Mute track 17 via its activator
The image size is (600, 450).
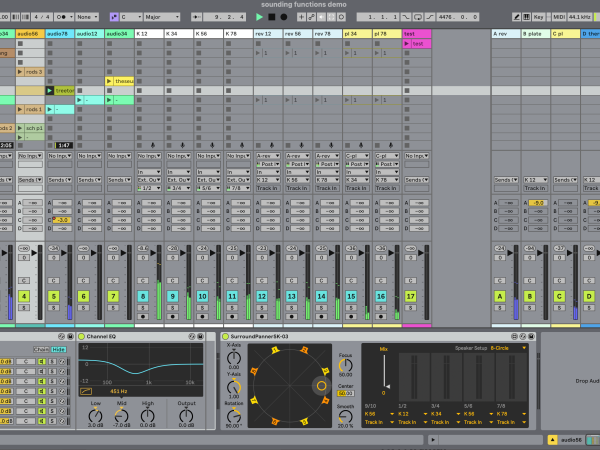pos(410,297)
